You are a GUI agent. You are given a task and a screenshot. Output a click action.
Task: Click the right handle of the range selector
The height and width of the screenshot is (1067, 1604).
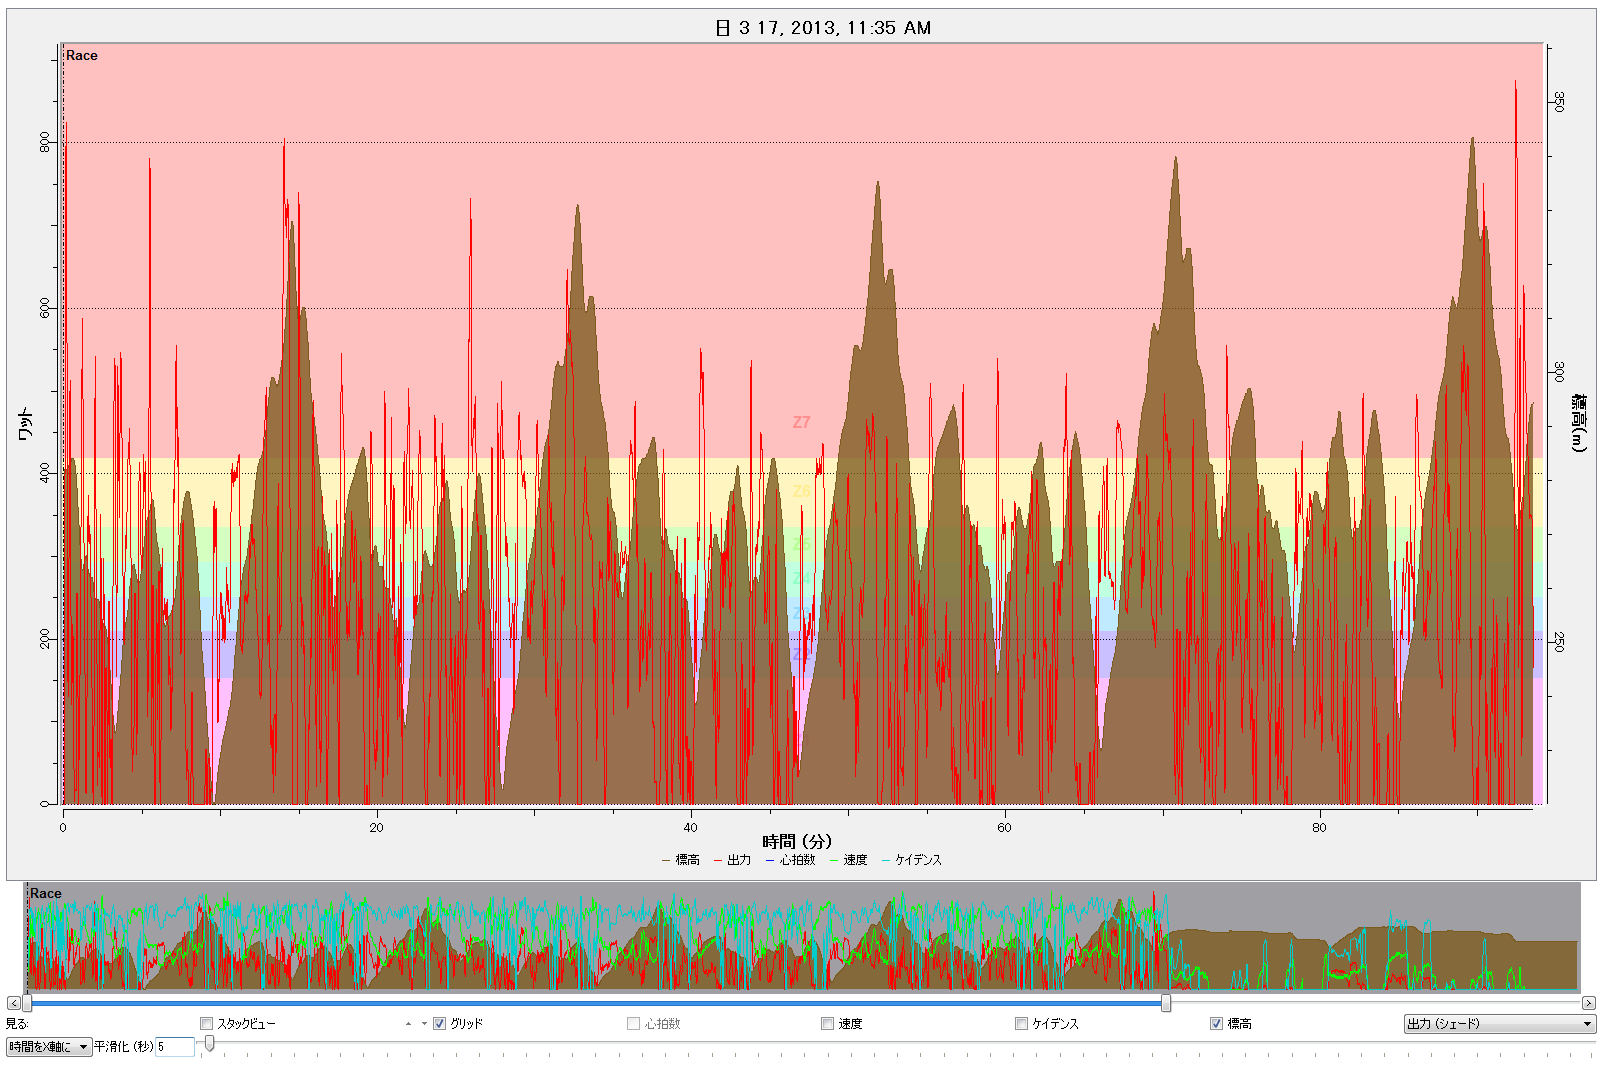coord(1166,1003)
